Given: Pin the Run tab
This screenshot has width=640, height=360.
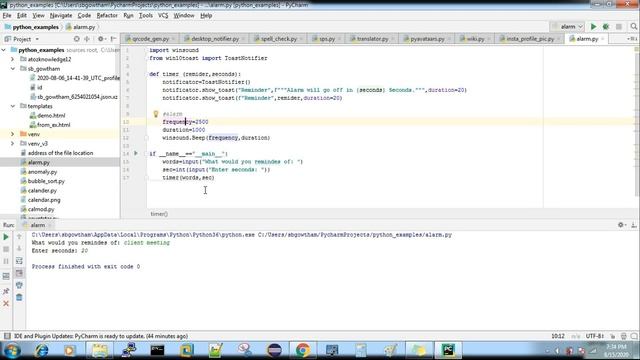Looking at the screenshot, I should [6, 291].
